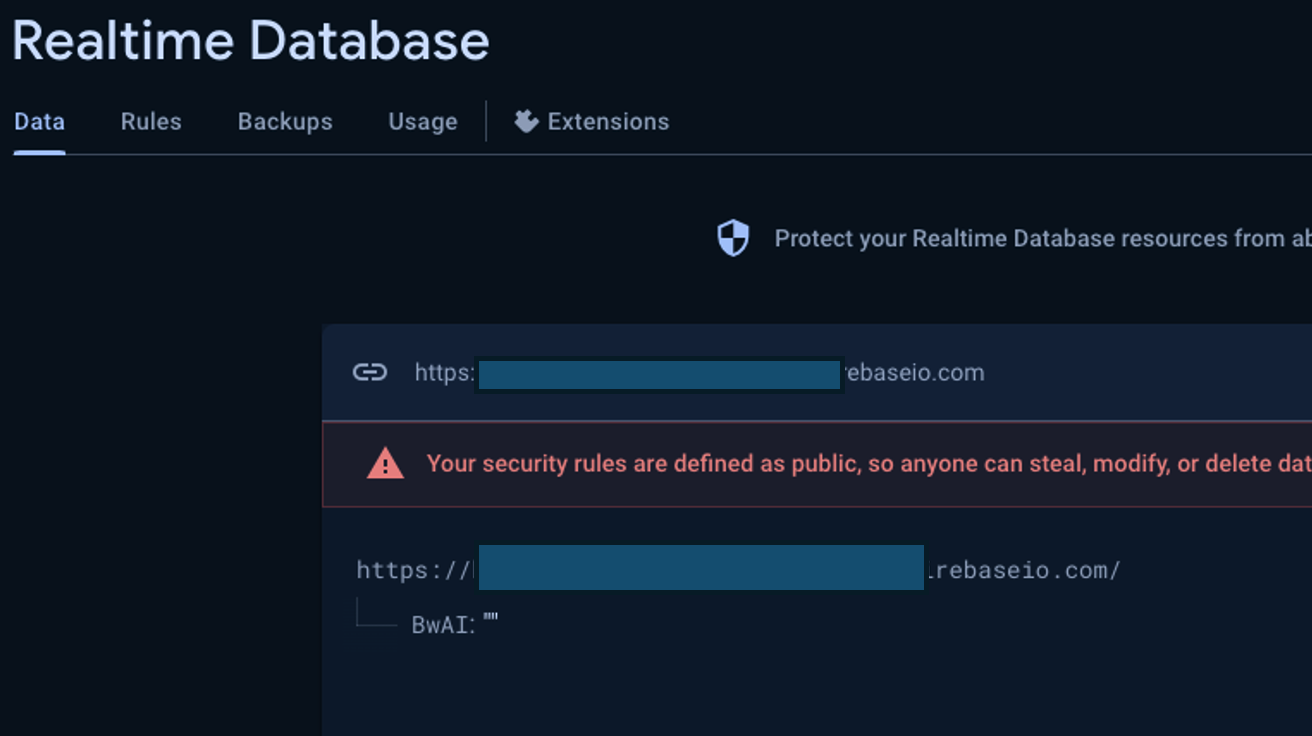Click the database root URL in tree
The height and width of the screenshot is (736, 1312).
click(x=739, y=570)
